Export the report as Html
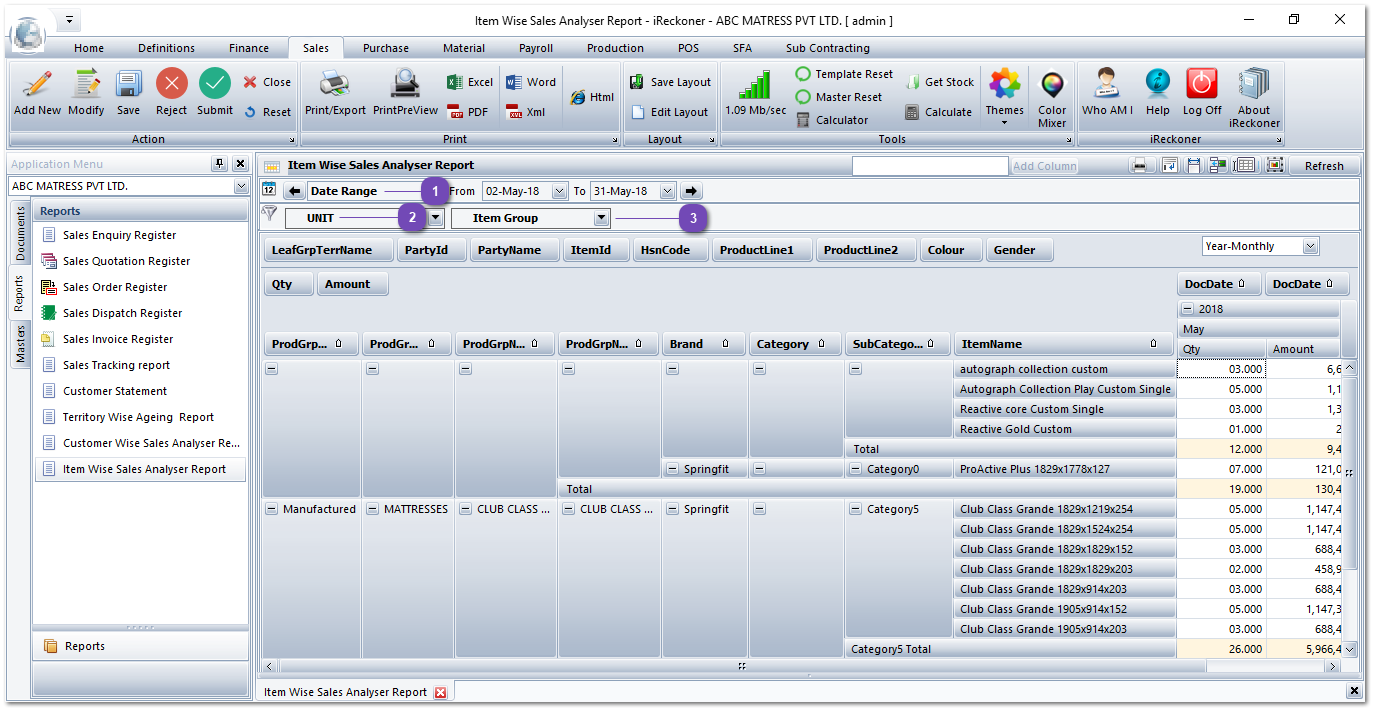1374x711 pixels. [595, 95]
